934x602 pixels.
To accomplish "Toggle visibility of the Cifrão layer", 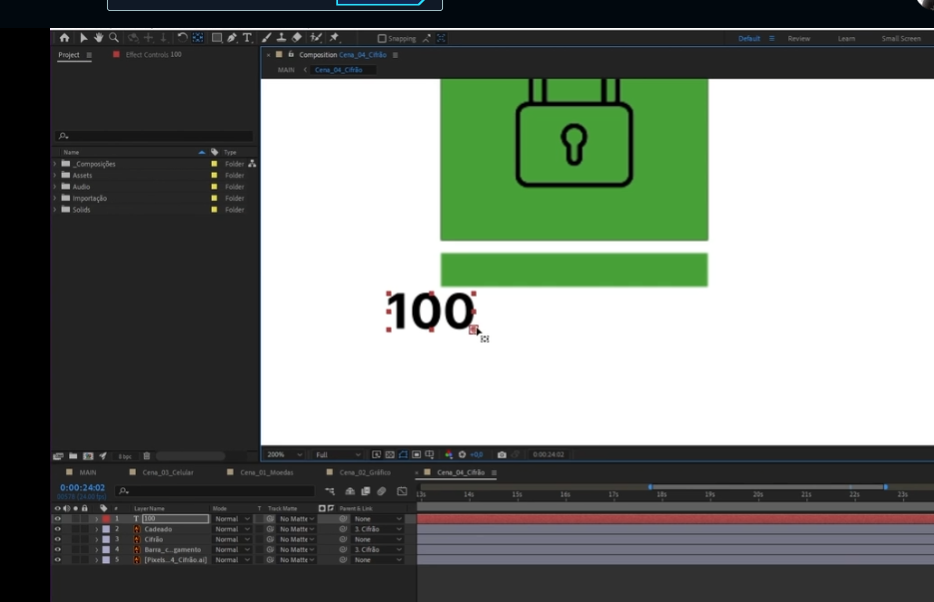I will [x=57, y=539].
